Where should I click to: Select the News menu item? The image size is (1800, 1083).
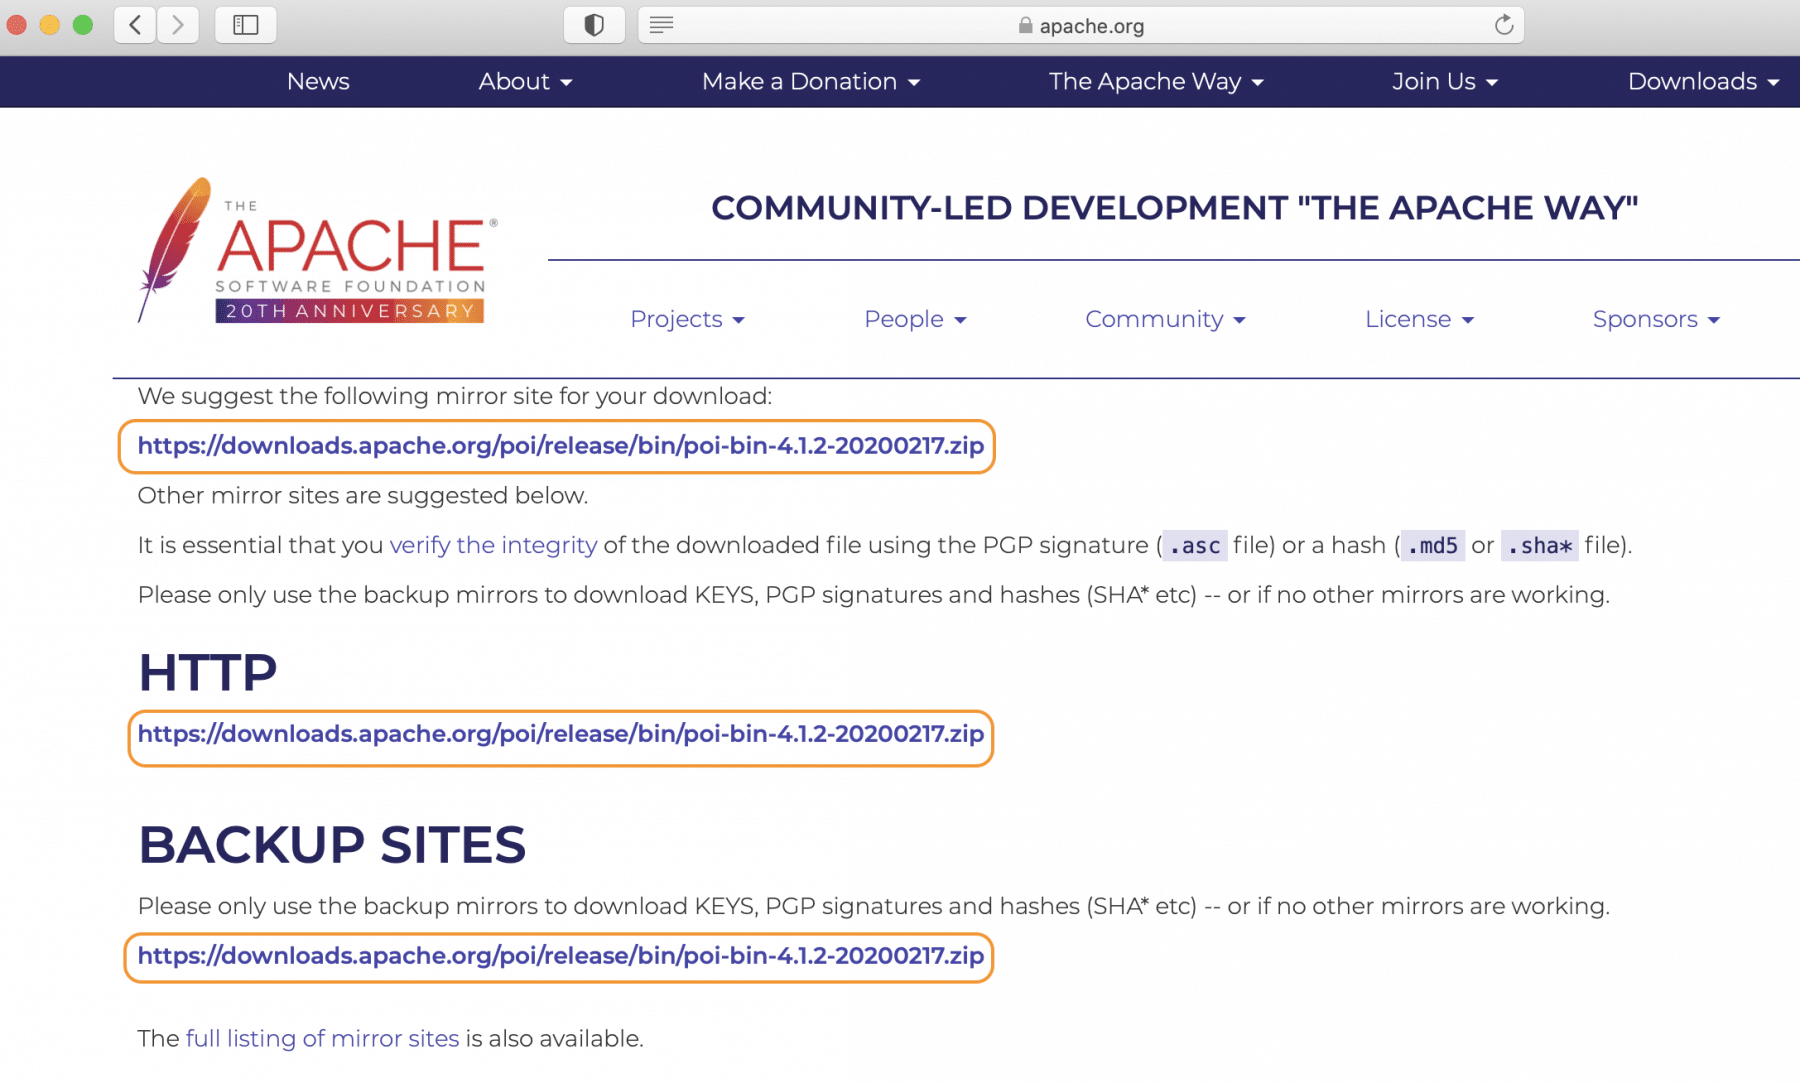[x=318, y=81]
